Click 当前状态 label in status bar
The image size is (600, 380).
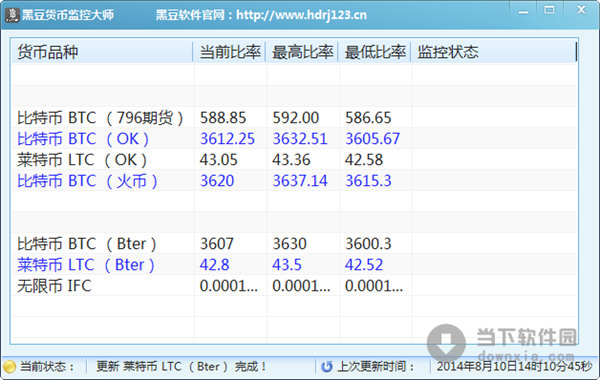click(x=47, y=367)
